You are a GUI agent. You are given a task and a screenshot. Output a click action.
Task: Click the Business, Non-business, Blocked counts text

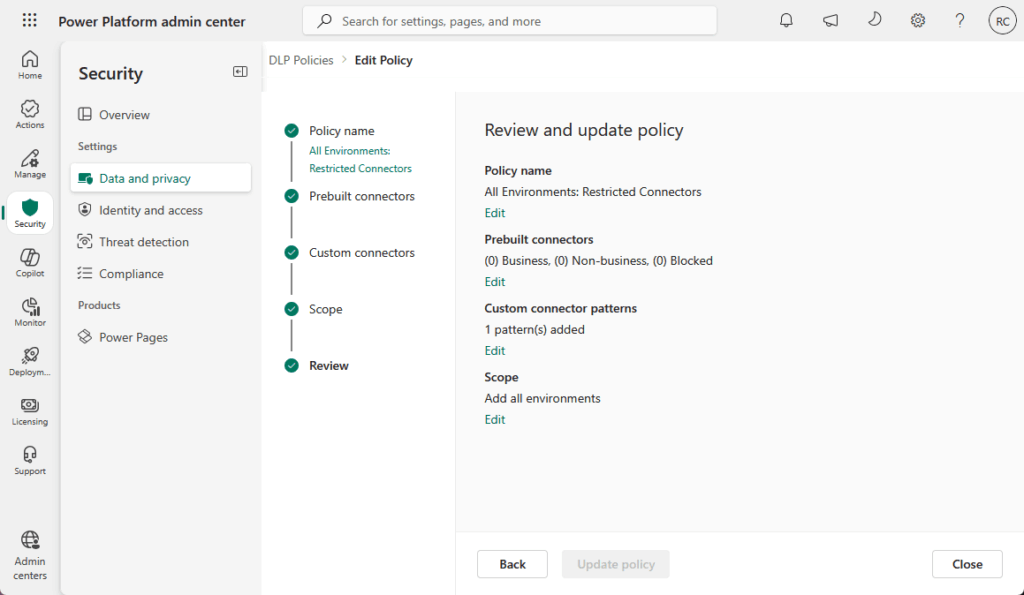point(598,261)
